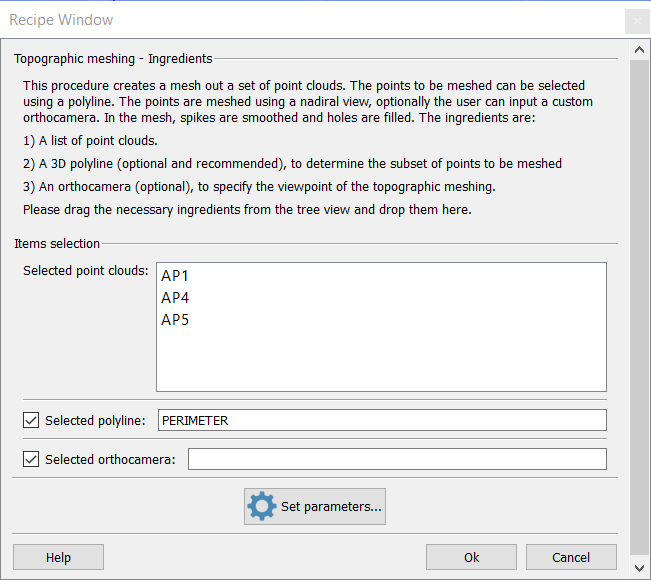
Task: Select AP1 in the point clouds list
Action: pos(175,276)
